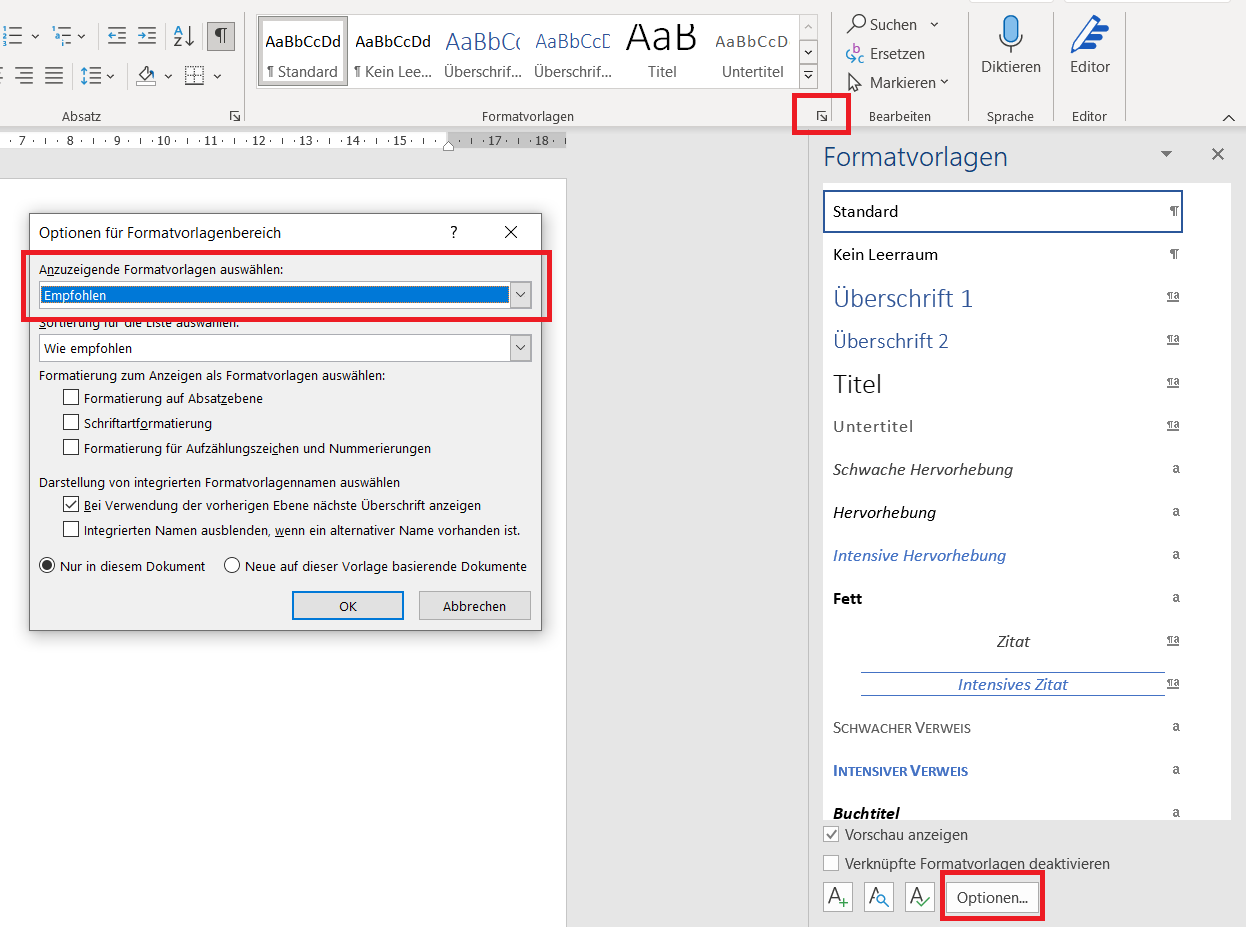The height and width of the screenshot is (927, 1246).
Task: Click the Optionen... button
Action: pos(992,898)
